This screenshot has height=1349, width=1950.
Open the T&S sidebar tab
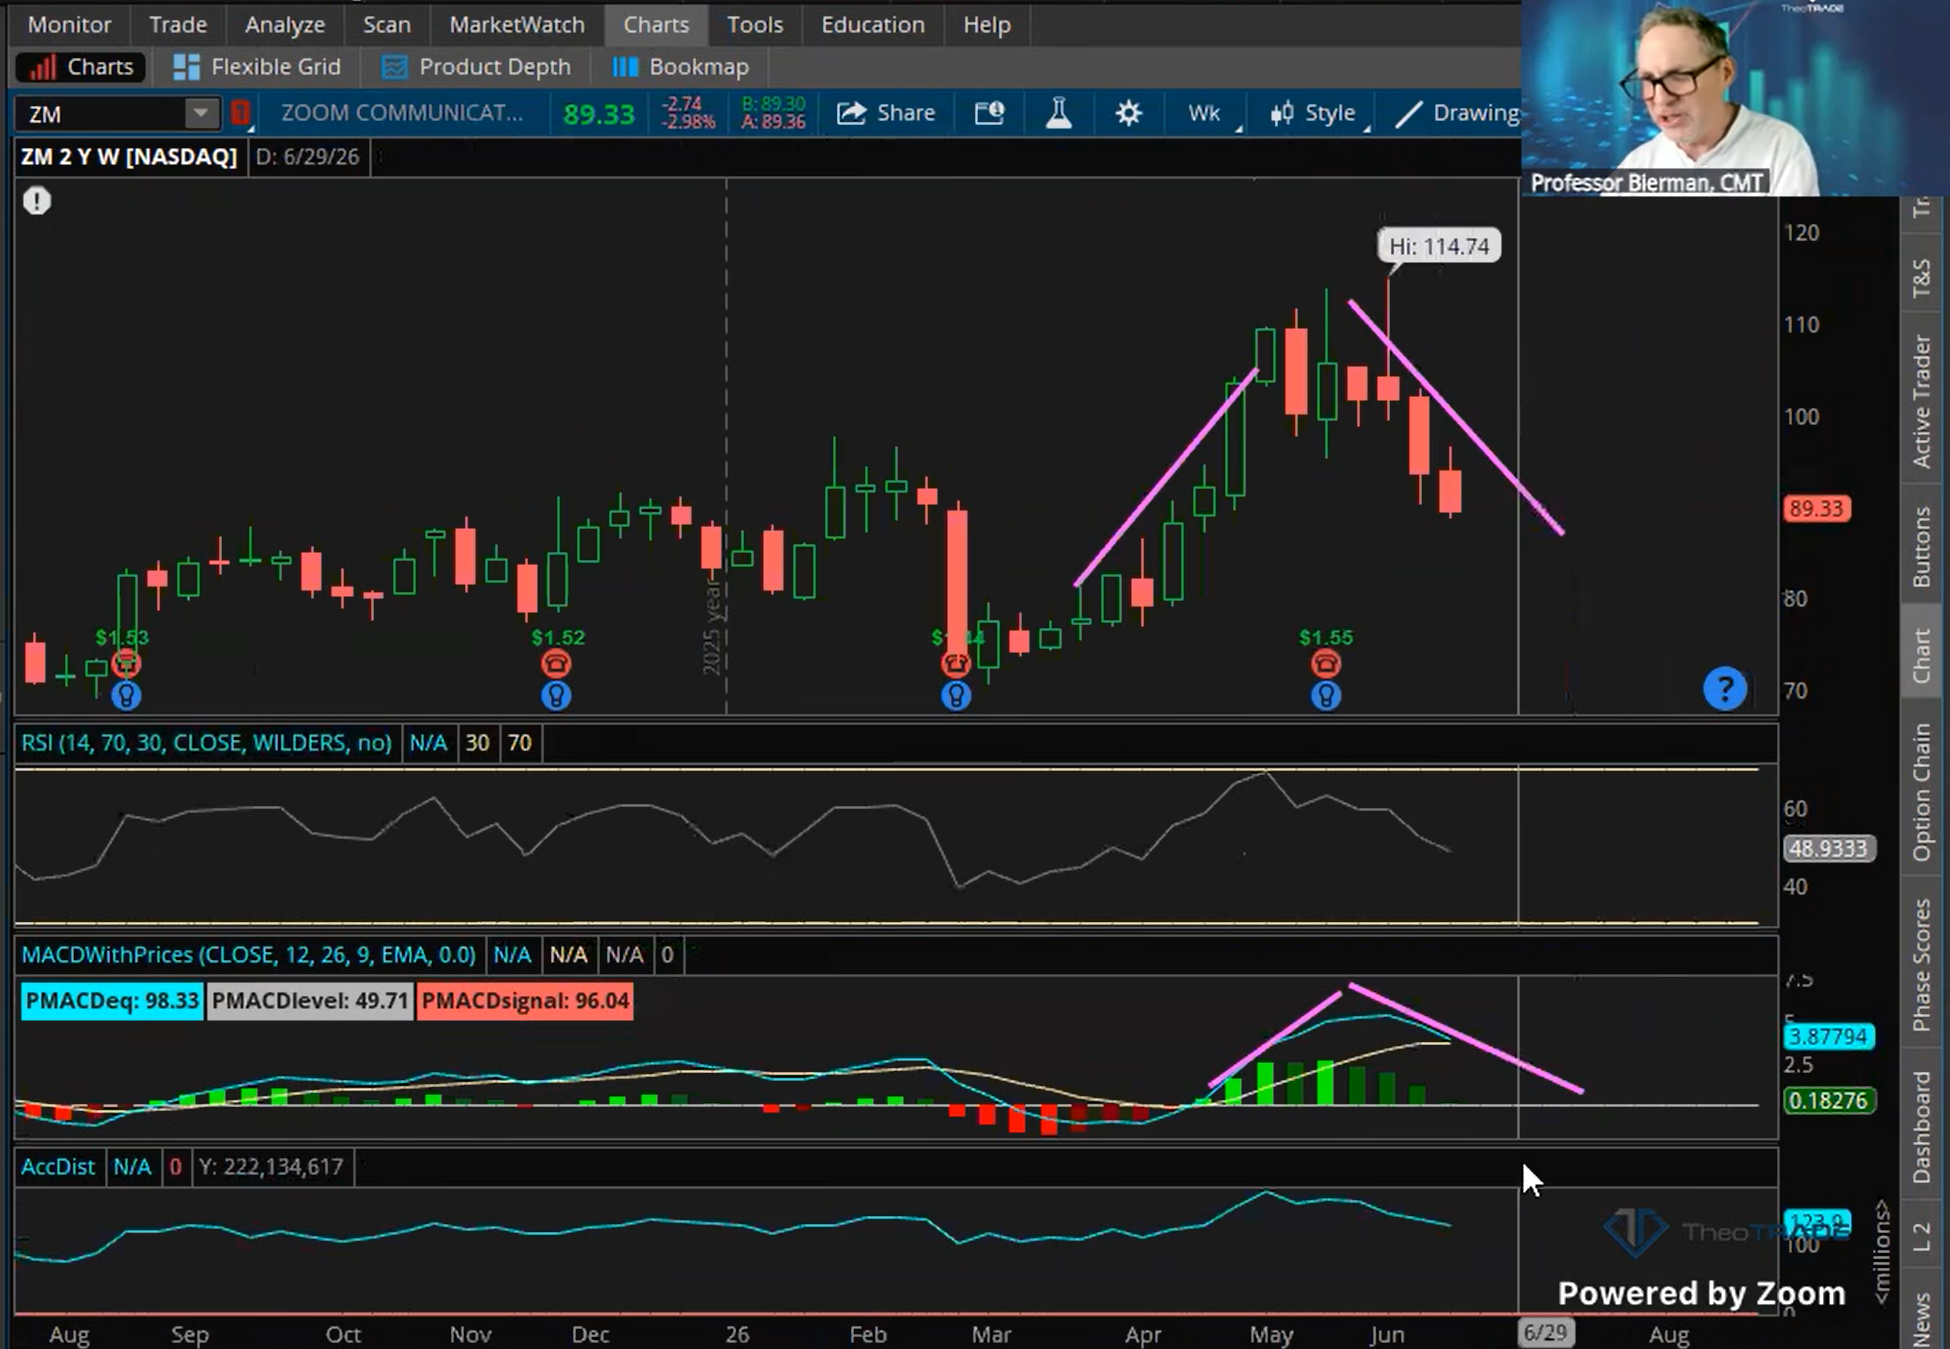[x=1922, y=278]
